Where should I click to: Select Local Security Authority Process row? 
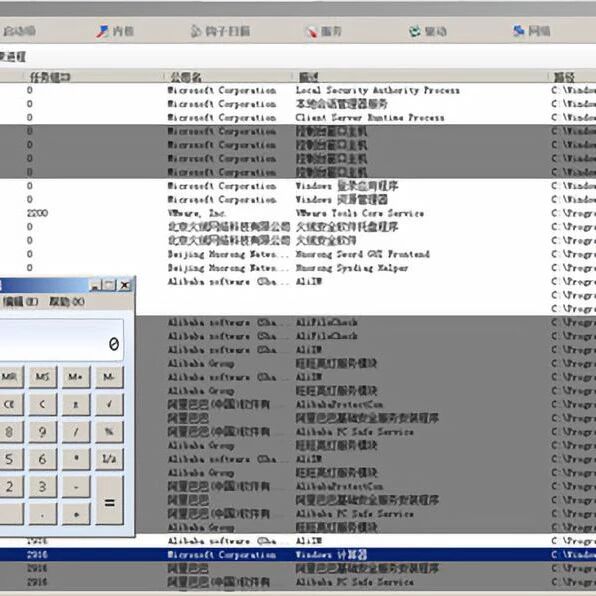click(x=298, y=90)
